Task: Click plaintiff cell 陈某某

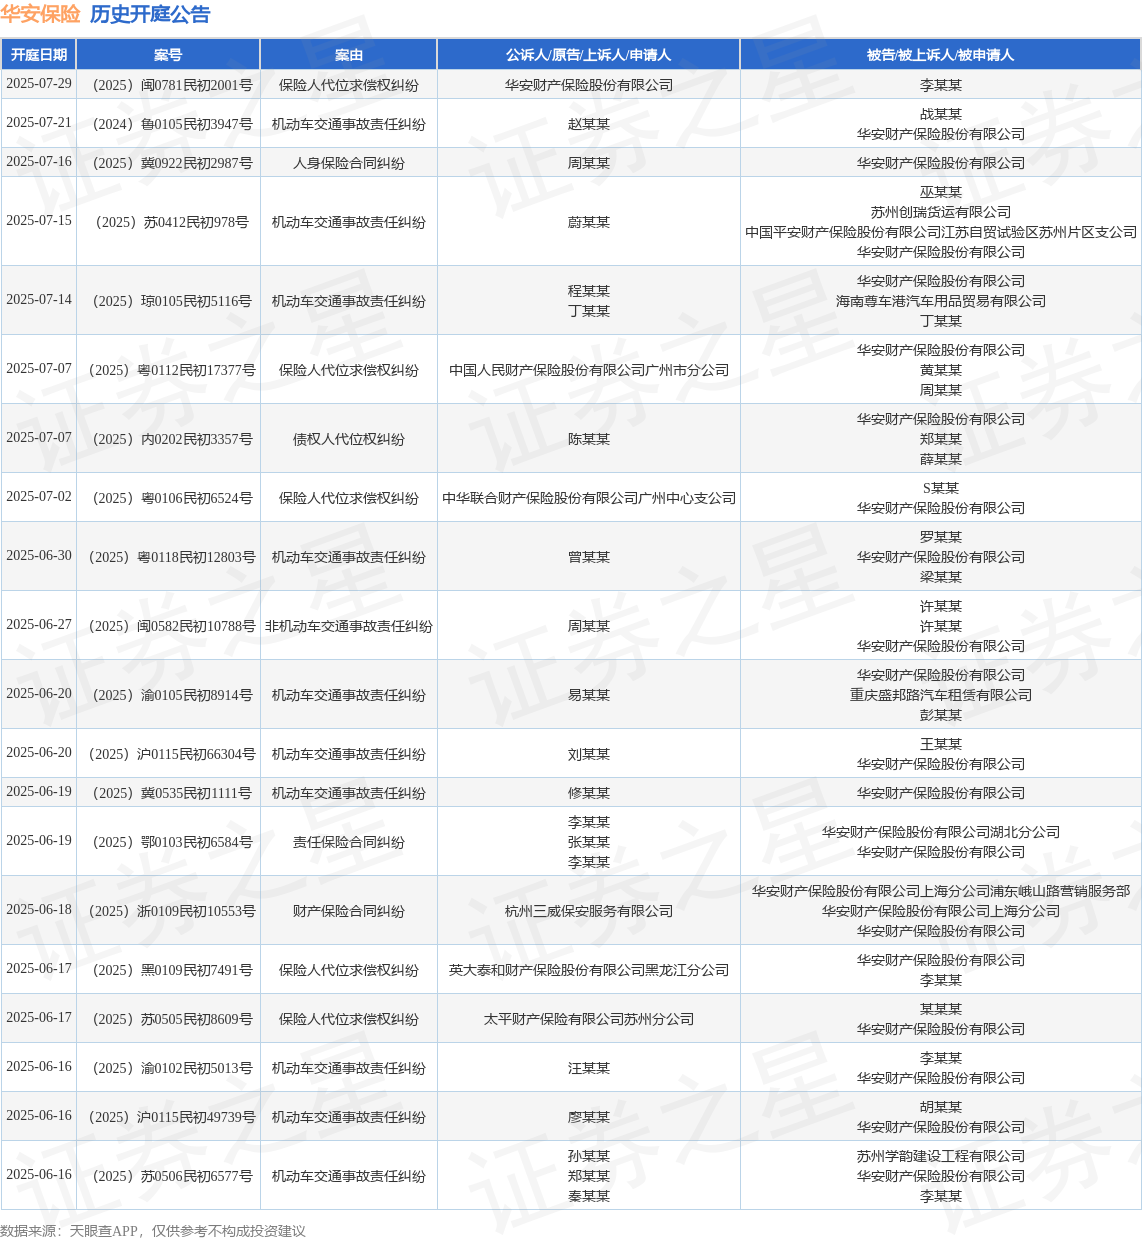Action: (x=589, y=439)
